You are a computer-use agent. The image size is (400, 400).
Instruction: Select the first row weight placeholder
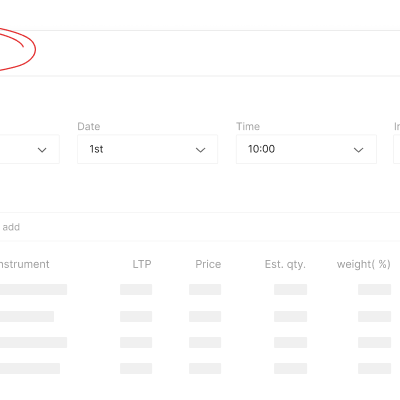pyautogui.click(x=374, y=289)
